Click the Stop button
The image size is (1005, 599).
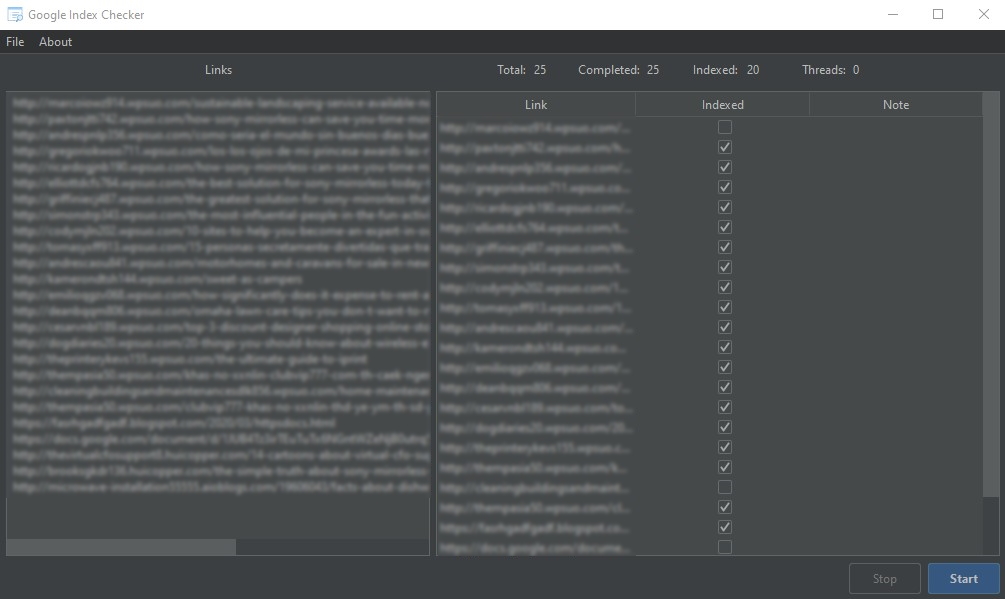pyautogui.click(x=885, y=578)
